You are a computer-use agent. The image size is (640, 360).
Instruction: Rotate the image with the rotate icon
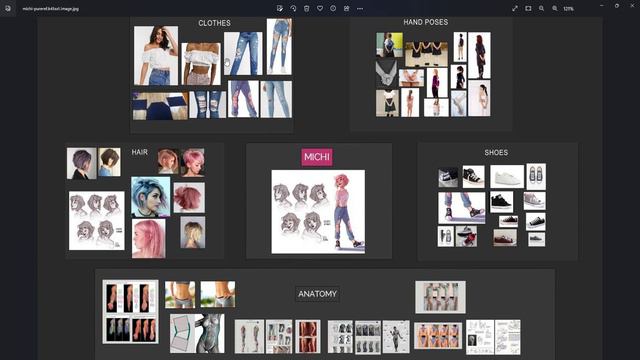pos(293,8)
